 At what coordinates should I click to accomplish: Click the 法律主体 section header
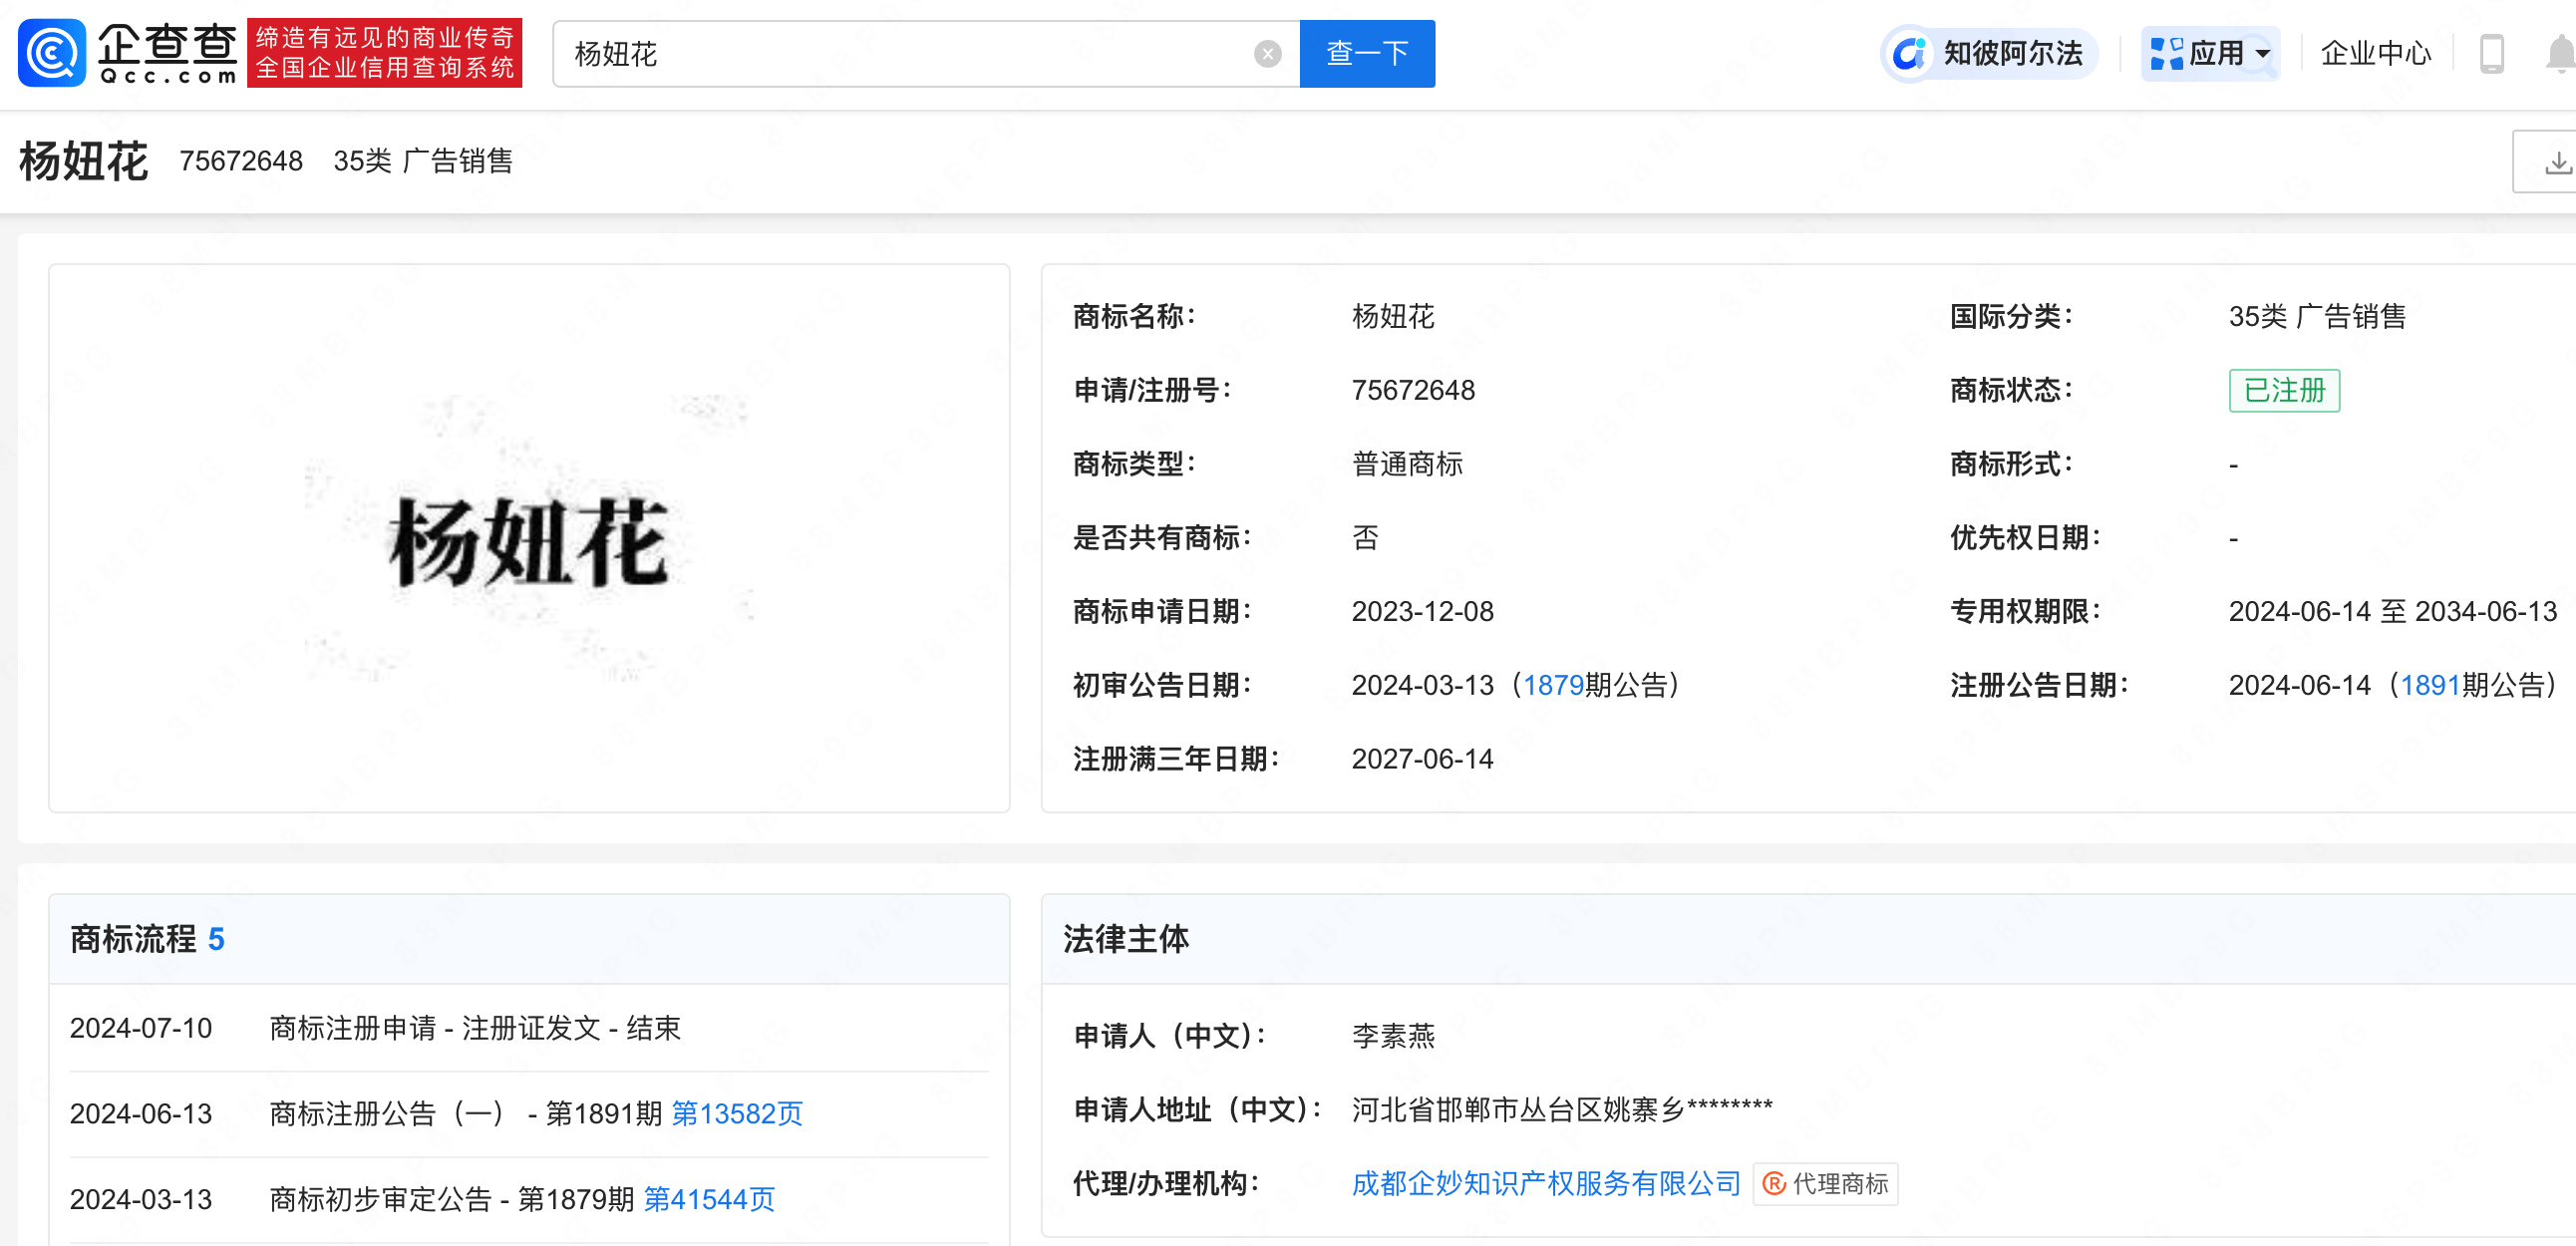pyautogui.click(x=1808, y=939)
